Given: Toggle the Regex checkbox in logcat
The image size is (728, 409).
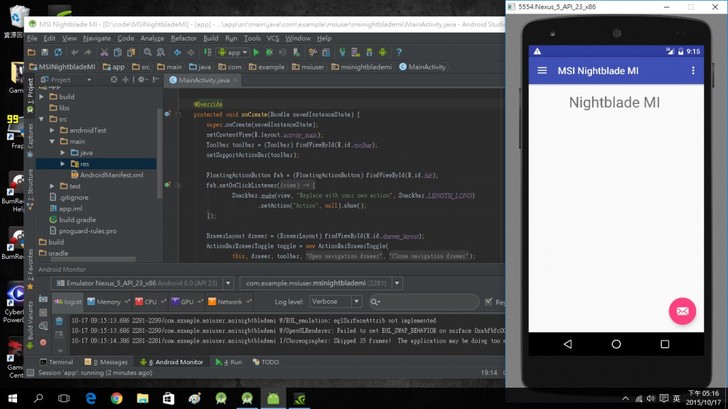Looking at the screenshot, I should coord(488,301).
